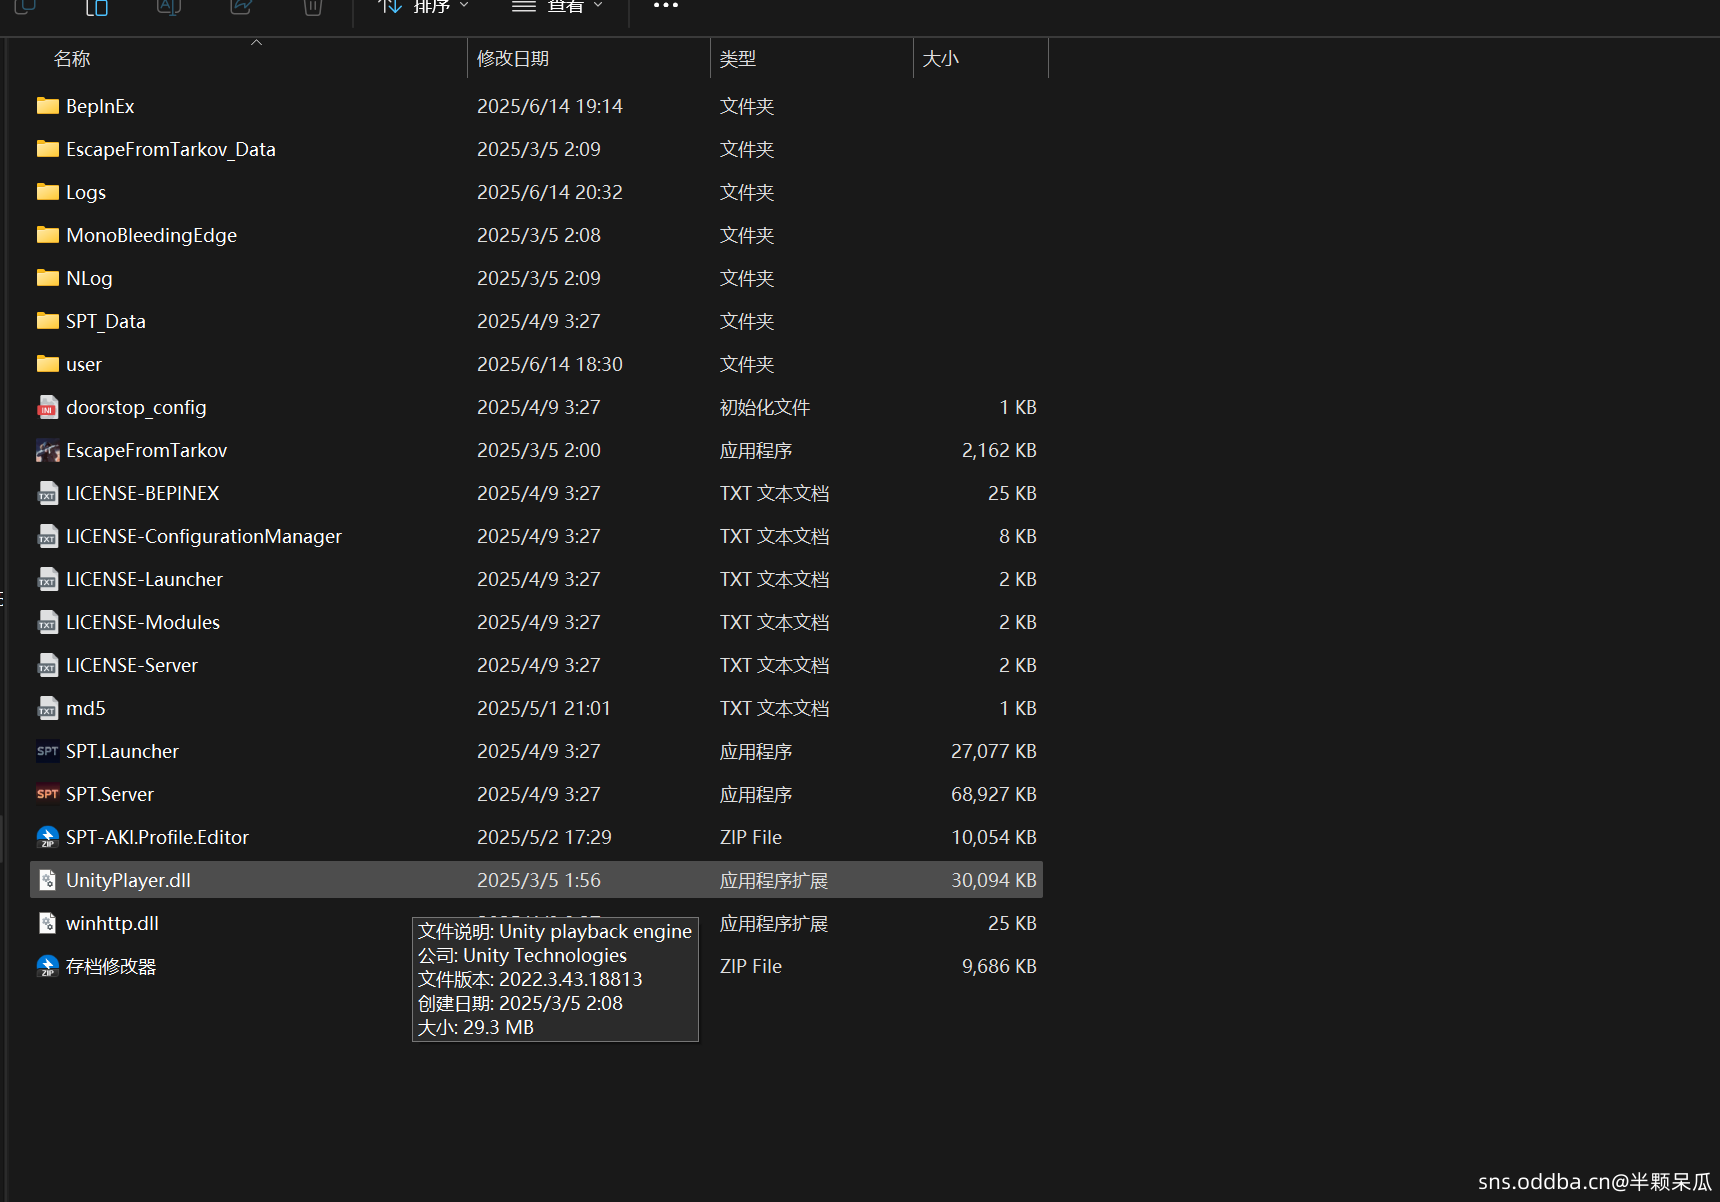Select the SPT.Server file name
This screenshot has width=1720, height=1202.
click(x=110, y=794)
